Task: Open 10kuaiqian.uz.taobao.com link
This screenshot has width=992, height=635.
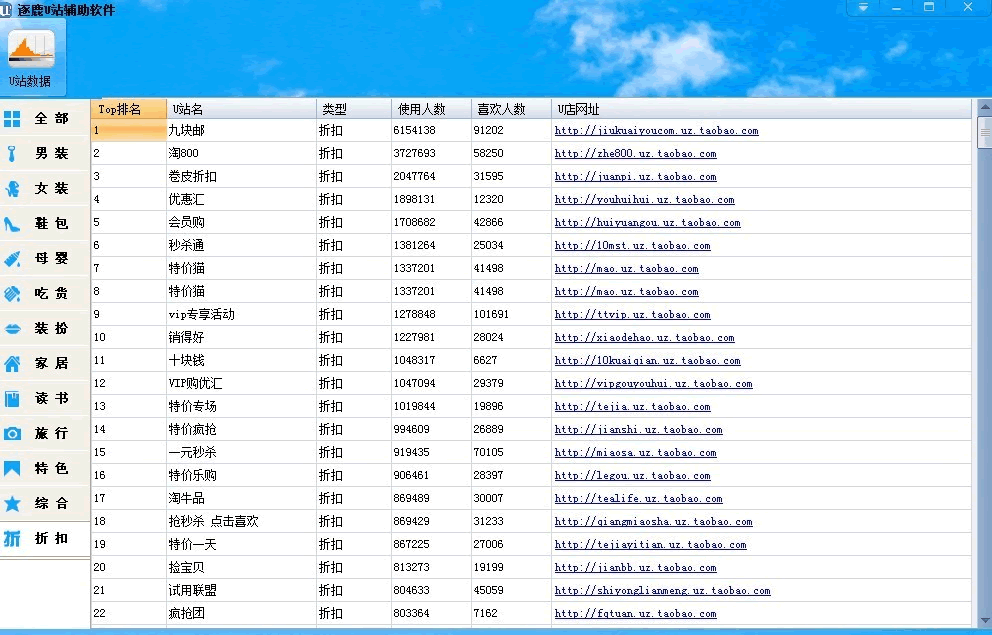Action: click(648, 361)
